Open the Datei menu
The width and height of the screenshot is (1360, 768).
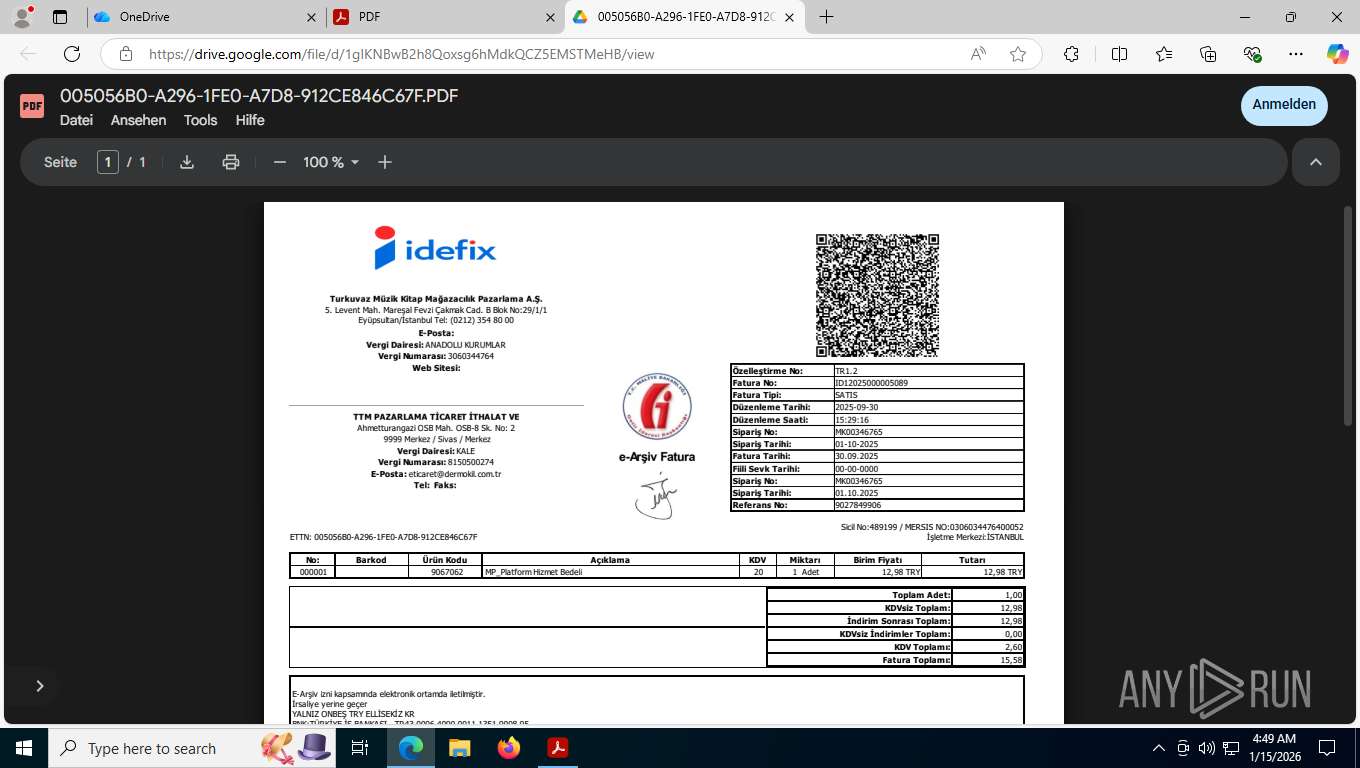coord(76,120)
